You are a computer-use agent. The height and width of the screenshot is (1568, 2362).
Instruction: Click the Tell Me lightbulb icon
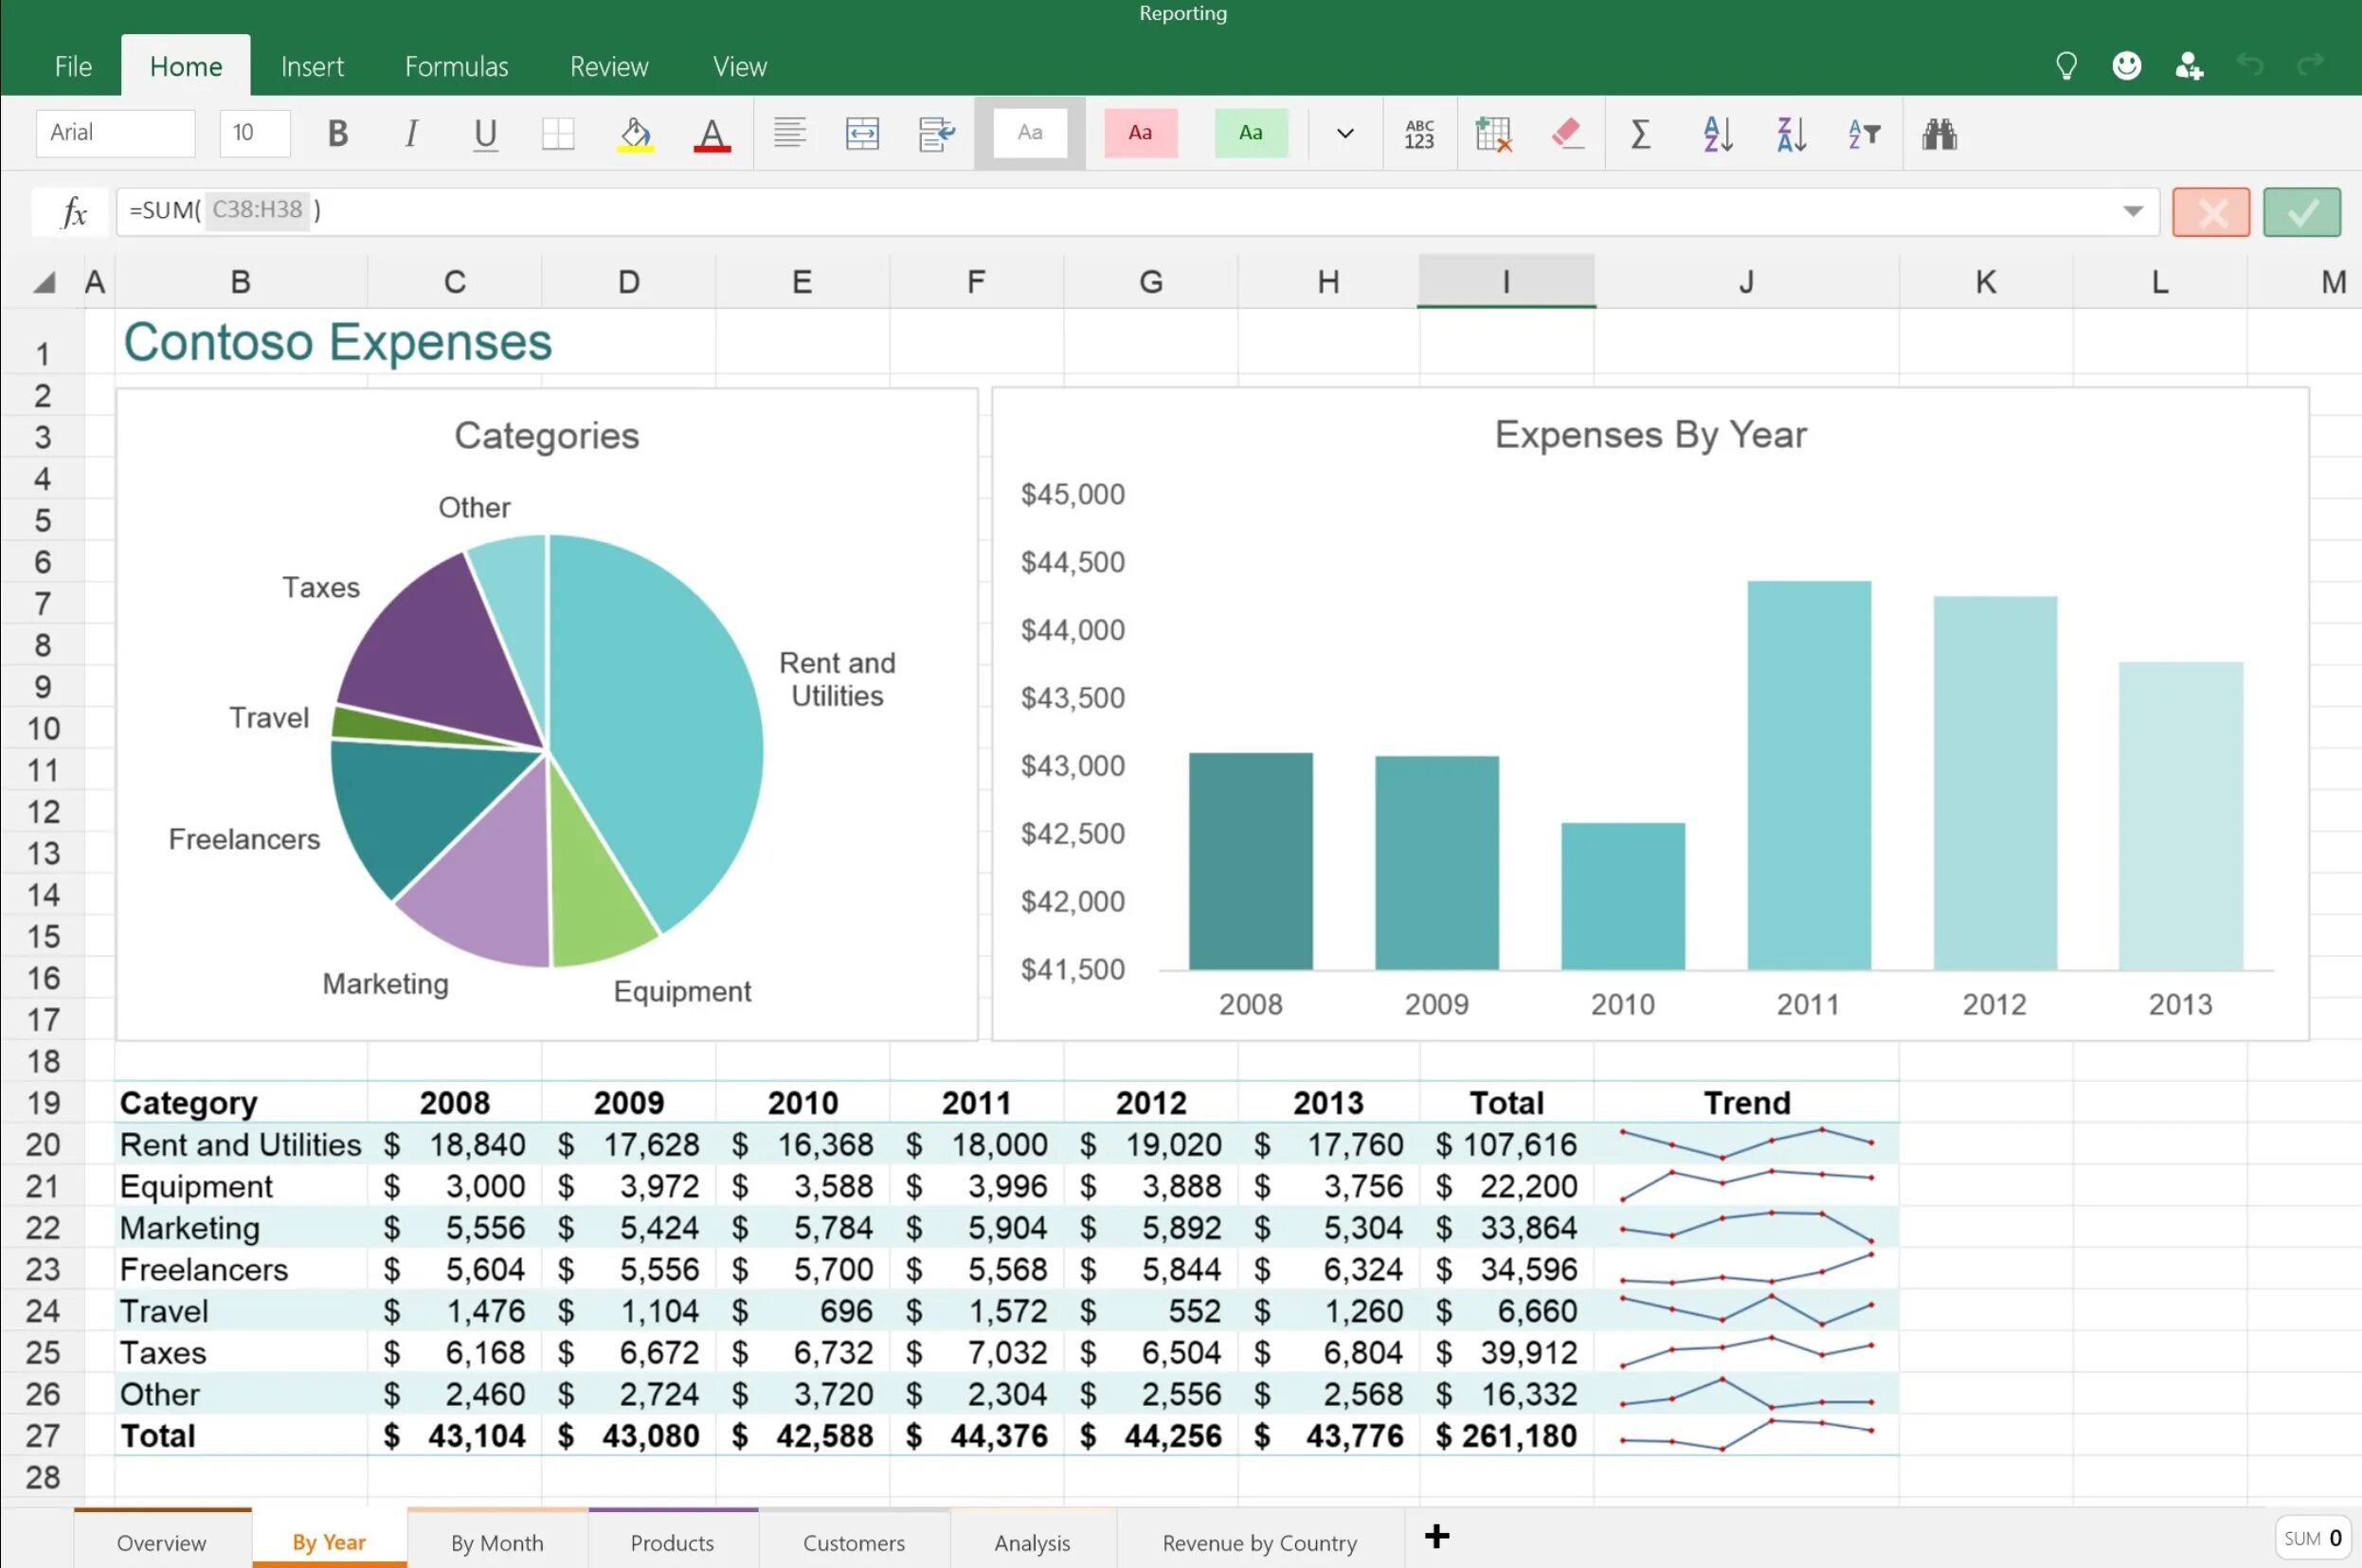(x=2066, y=66)
